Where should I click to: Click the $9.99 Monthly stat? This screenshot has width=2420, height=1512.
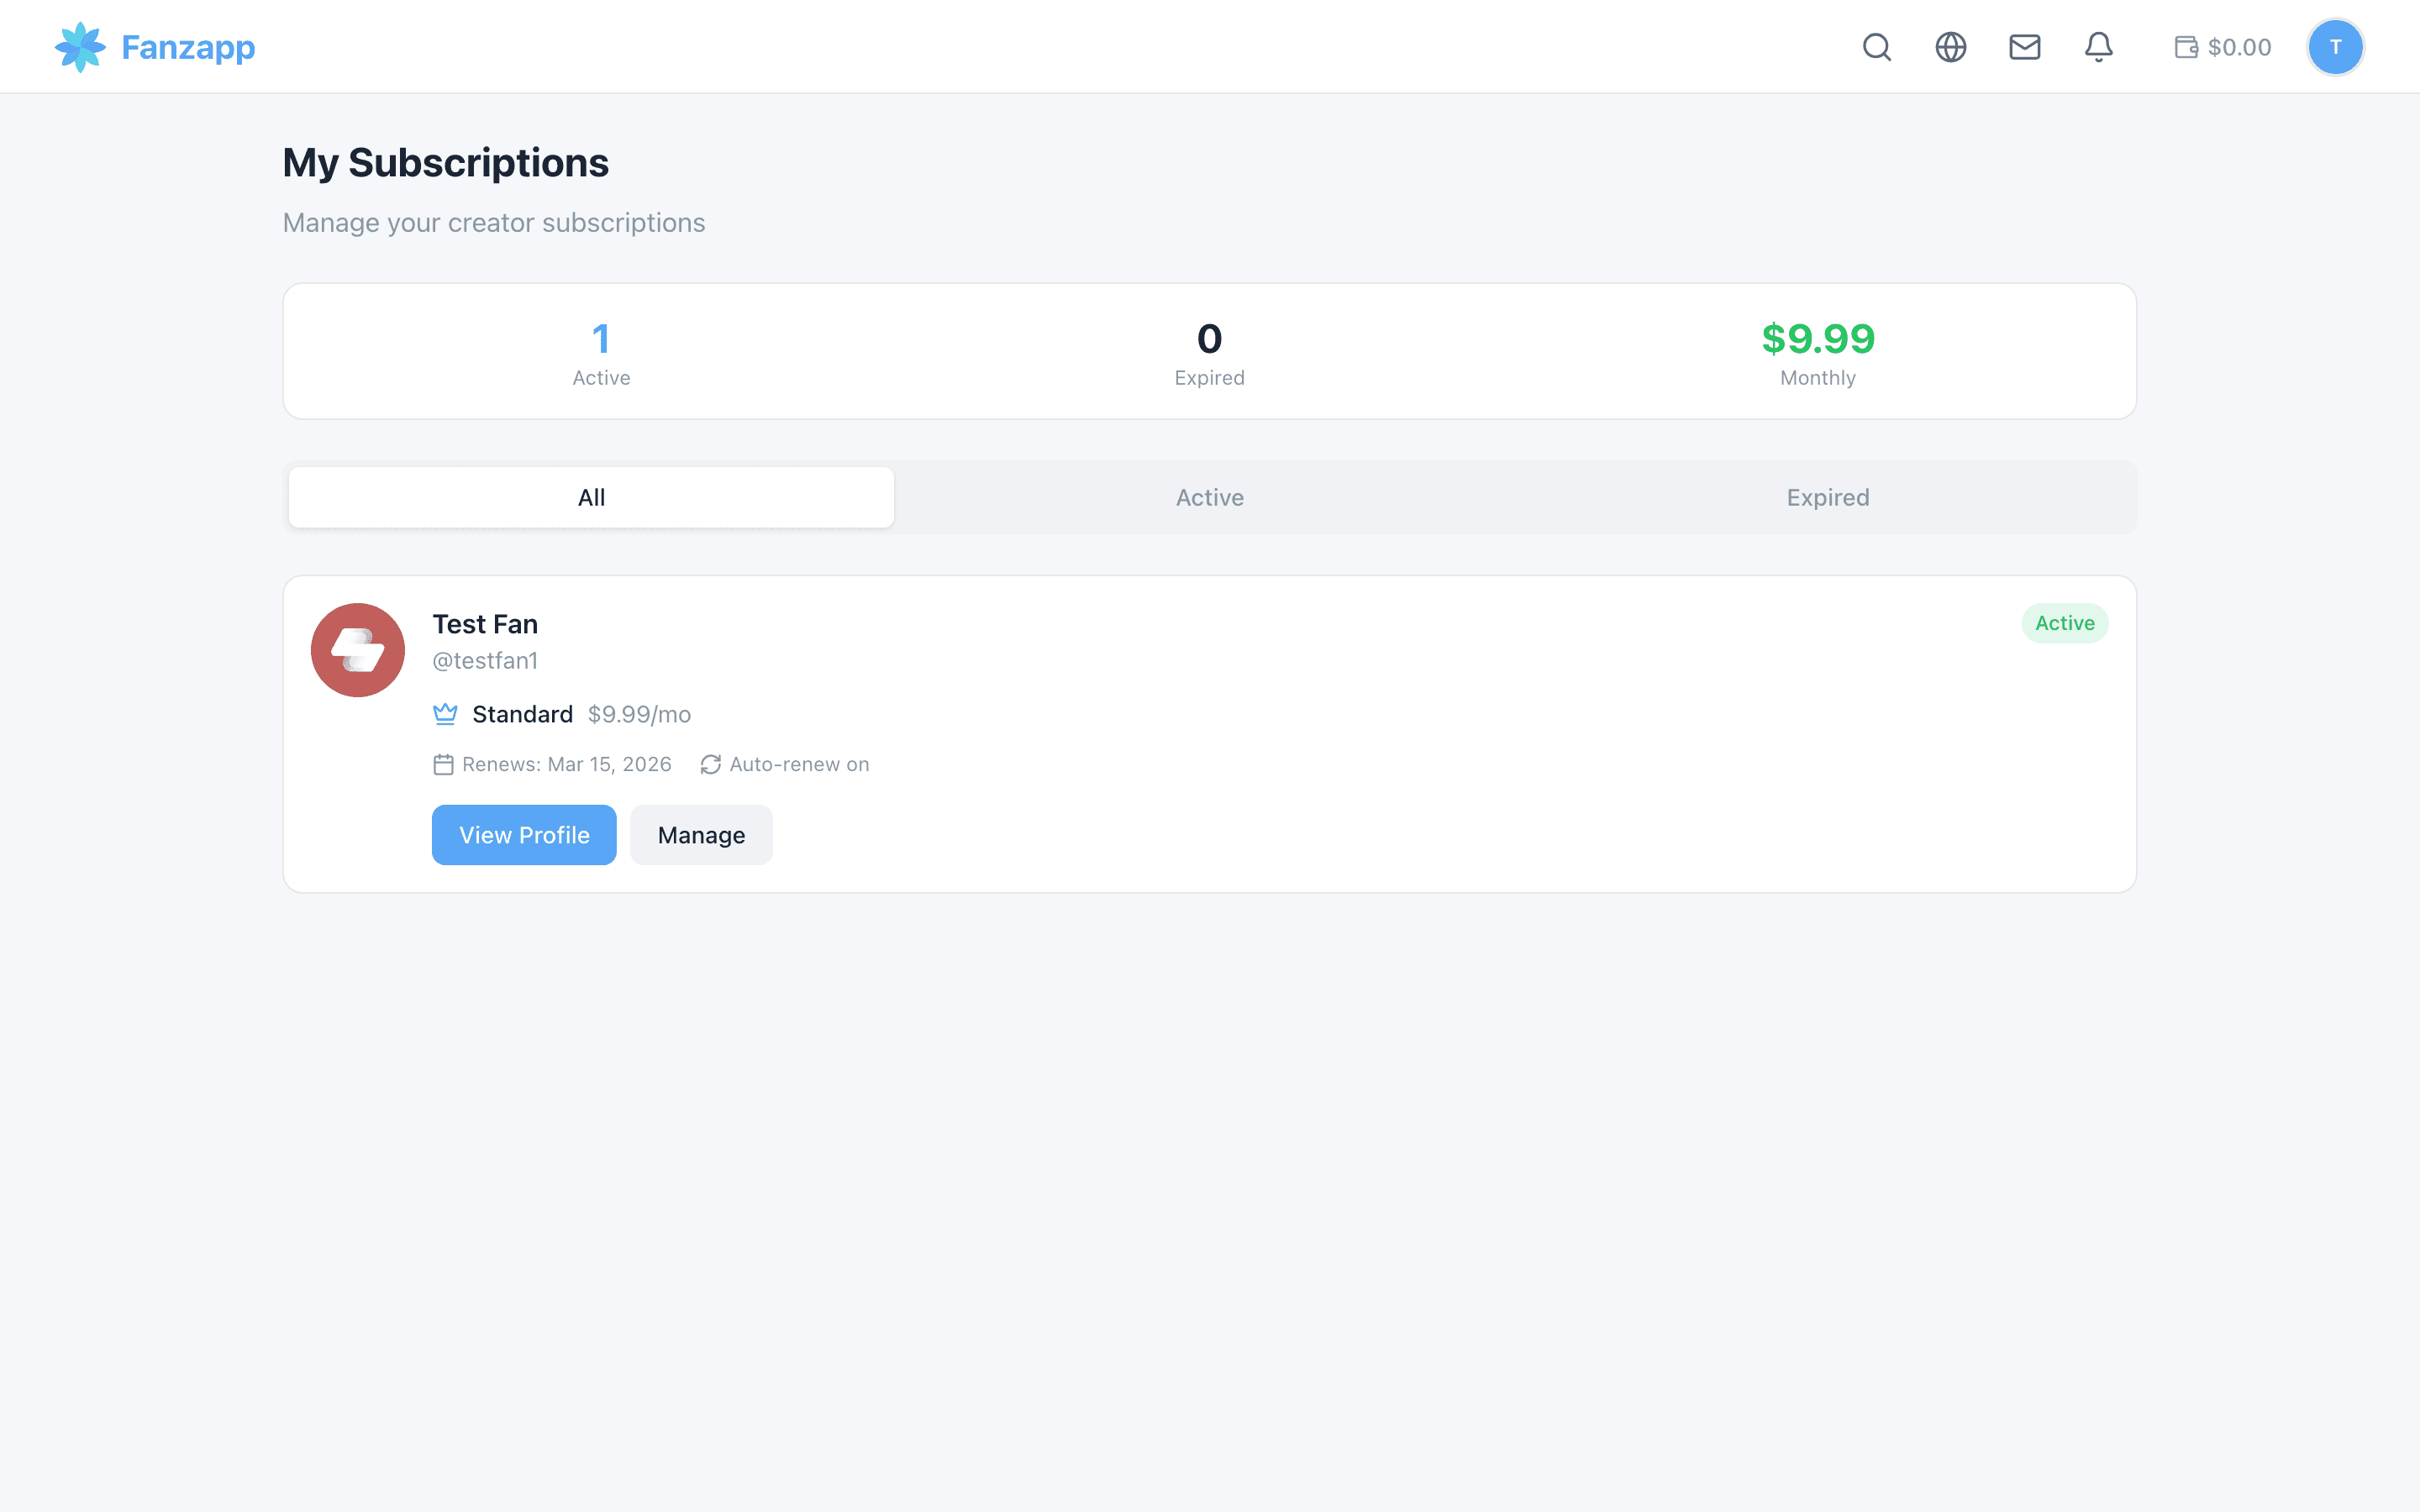click(1818, 353)
